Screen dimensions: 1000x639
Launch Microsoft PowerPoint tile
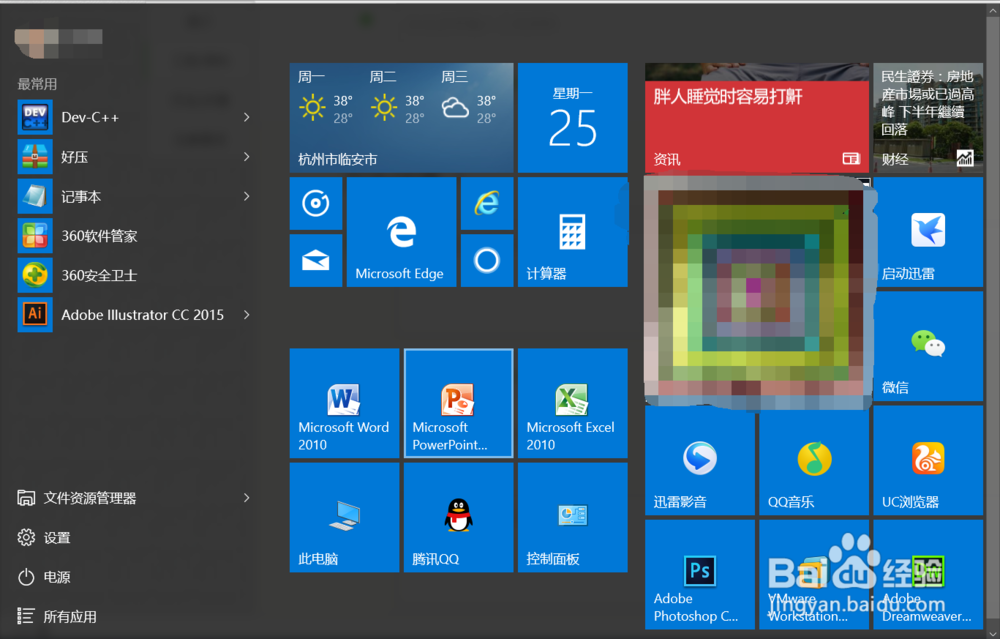pos(459,403)
